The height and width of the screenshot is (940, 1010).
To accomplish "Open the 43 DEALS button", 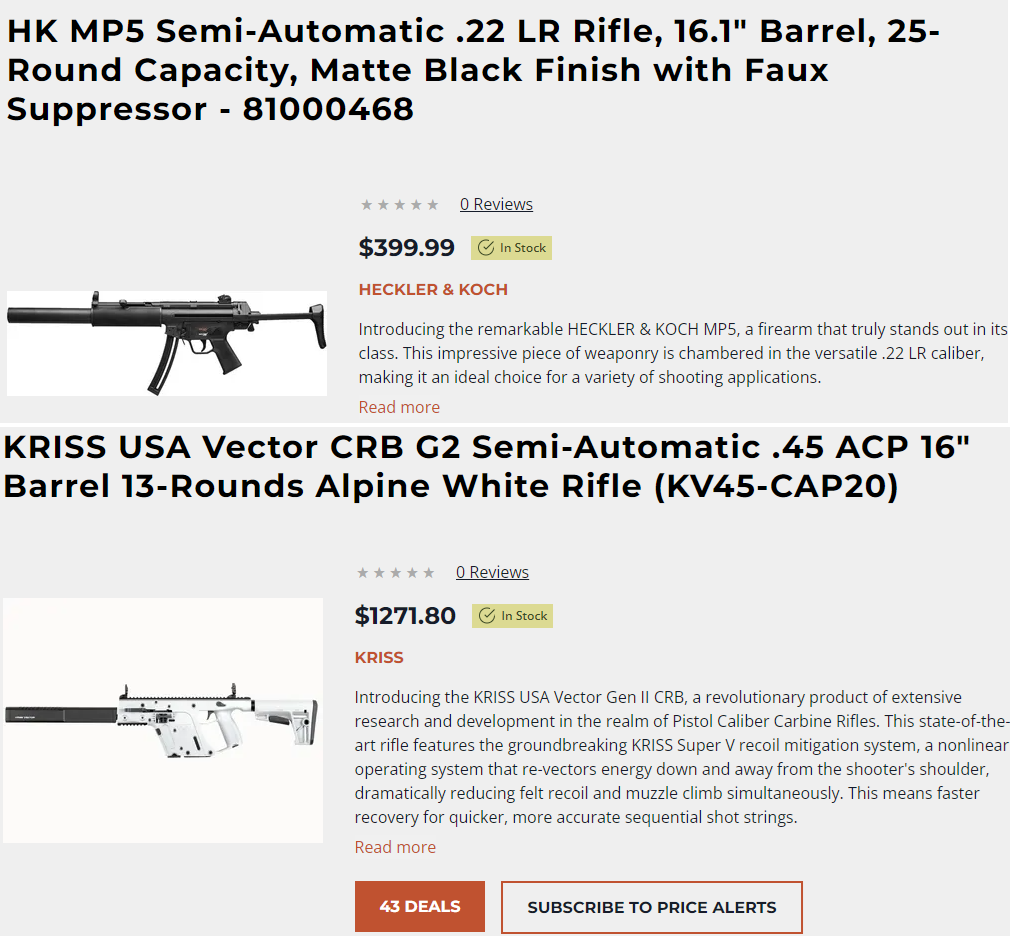I will [x=419, y=906].
